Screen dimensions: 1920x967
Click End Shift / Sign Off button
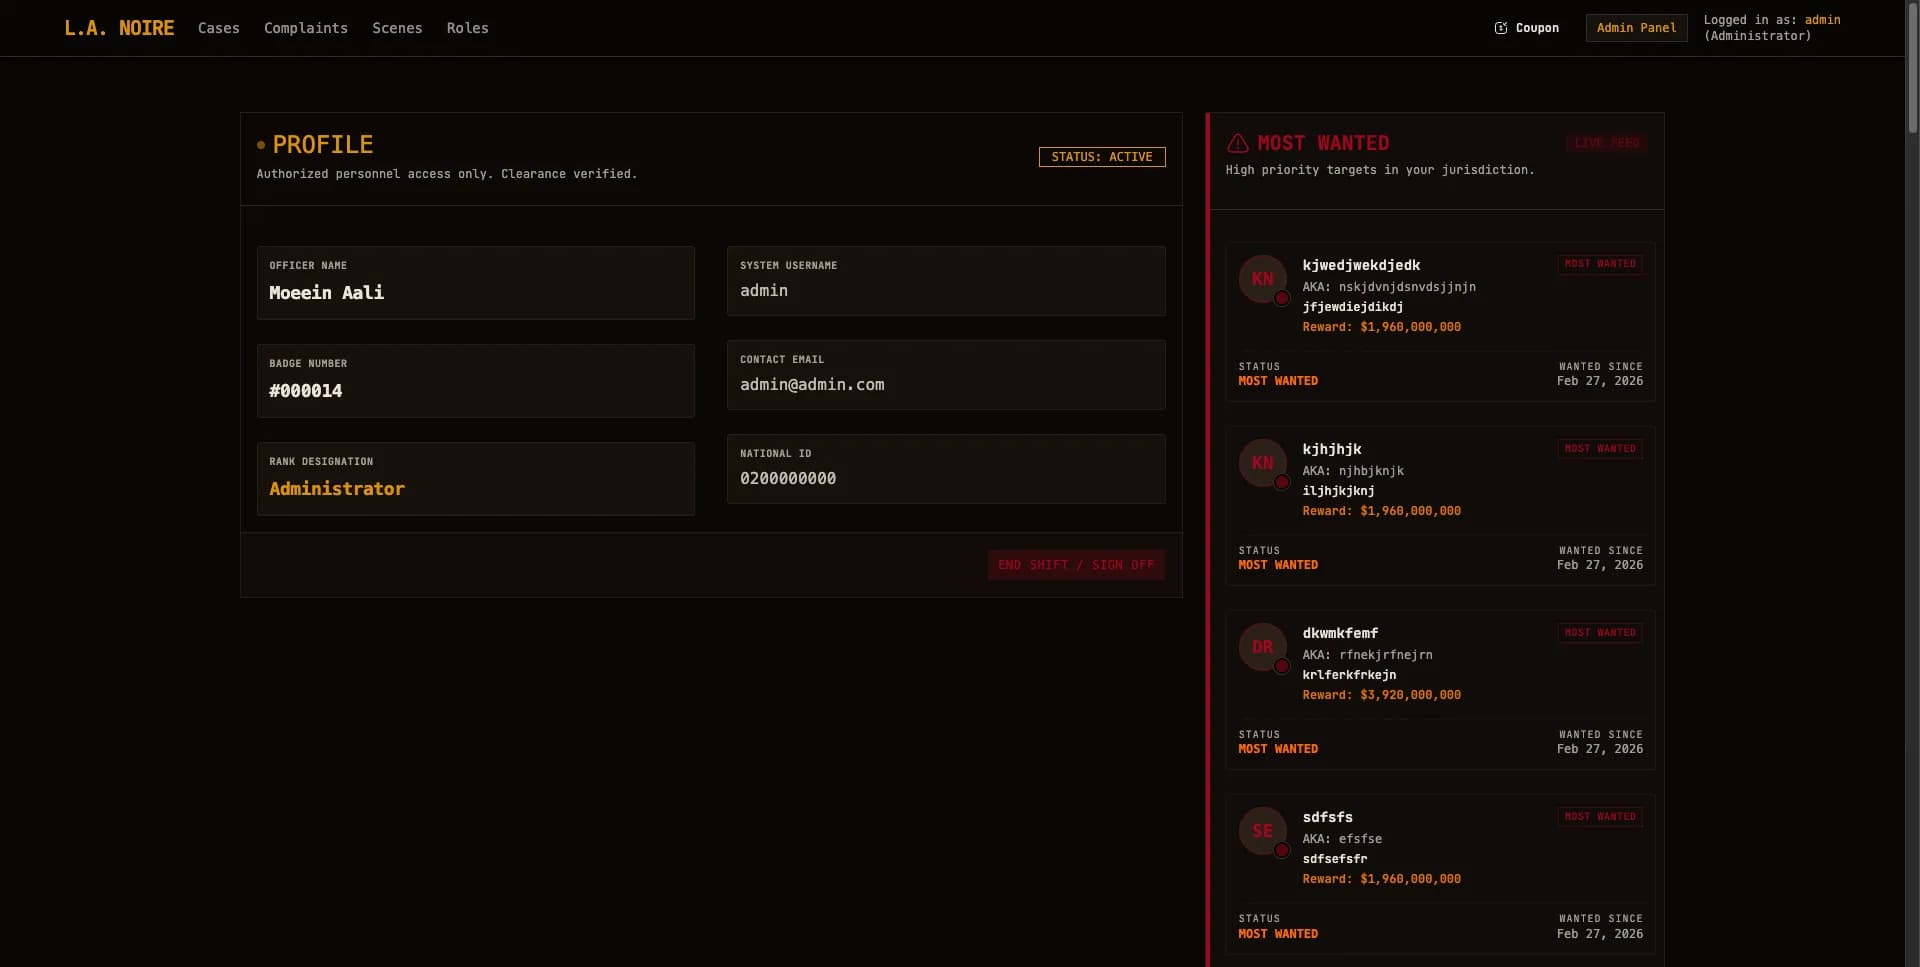(x=1076, y=565)
